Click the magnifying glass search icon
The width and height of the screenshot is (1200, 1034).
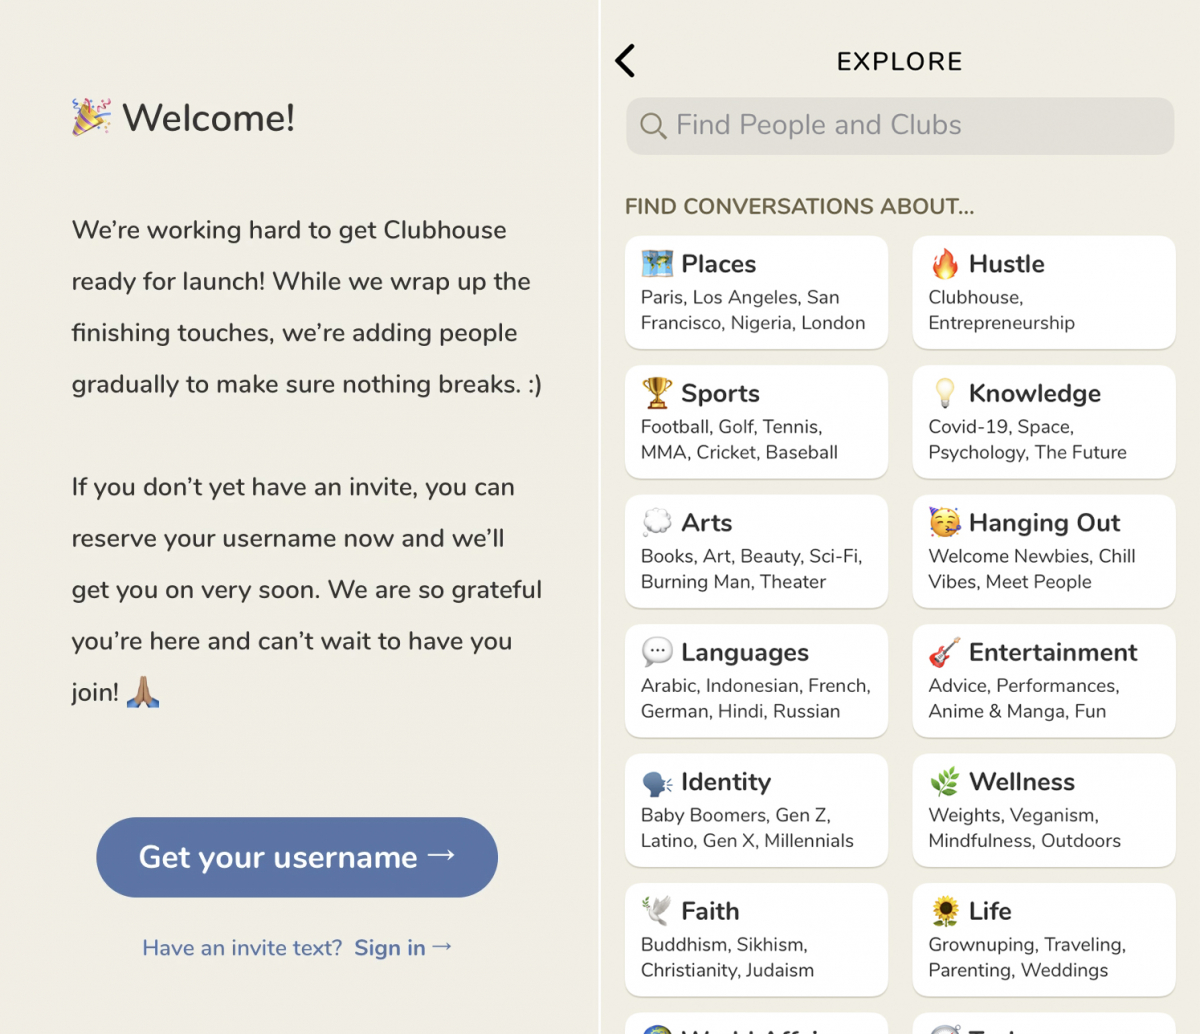click(653, 126)
